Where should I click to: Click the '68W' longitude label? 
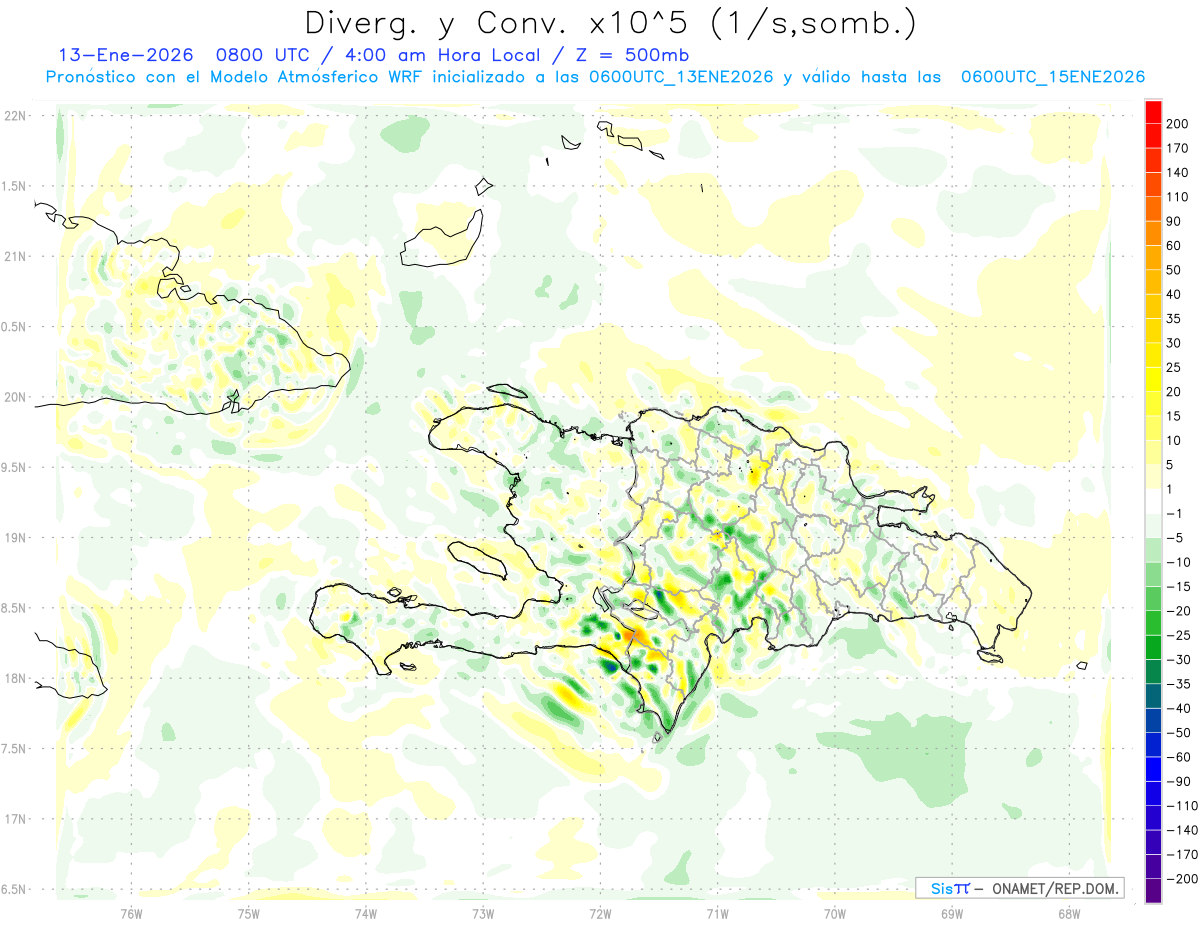click(1069, 913)
